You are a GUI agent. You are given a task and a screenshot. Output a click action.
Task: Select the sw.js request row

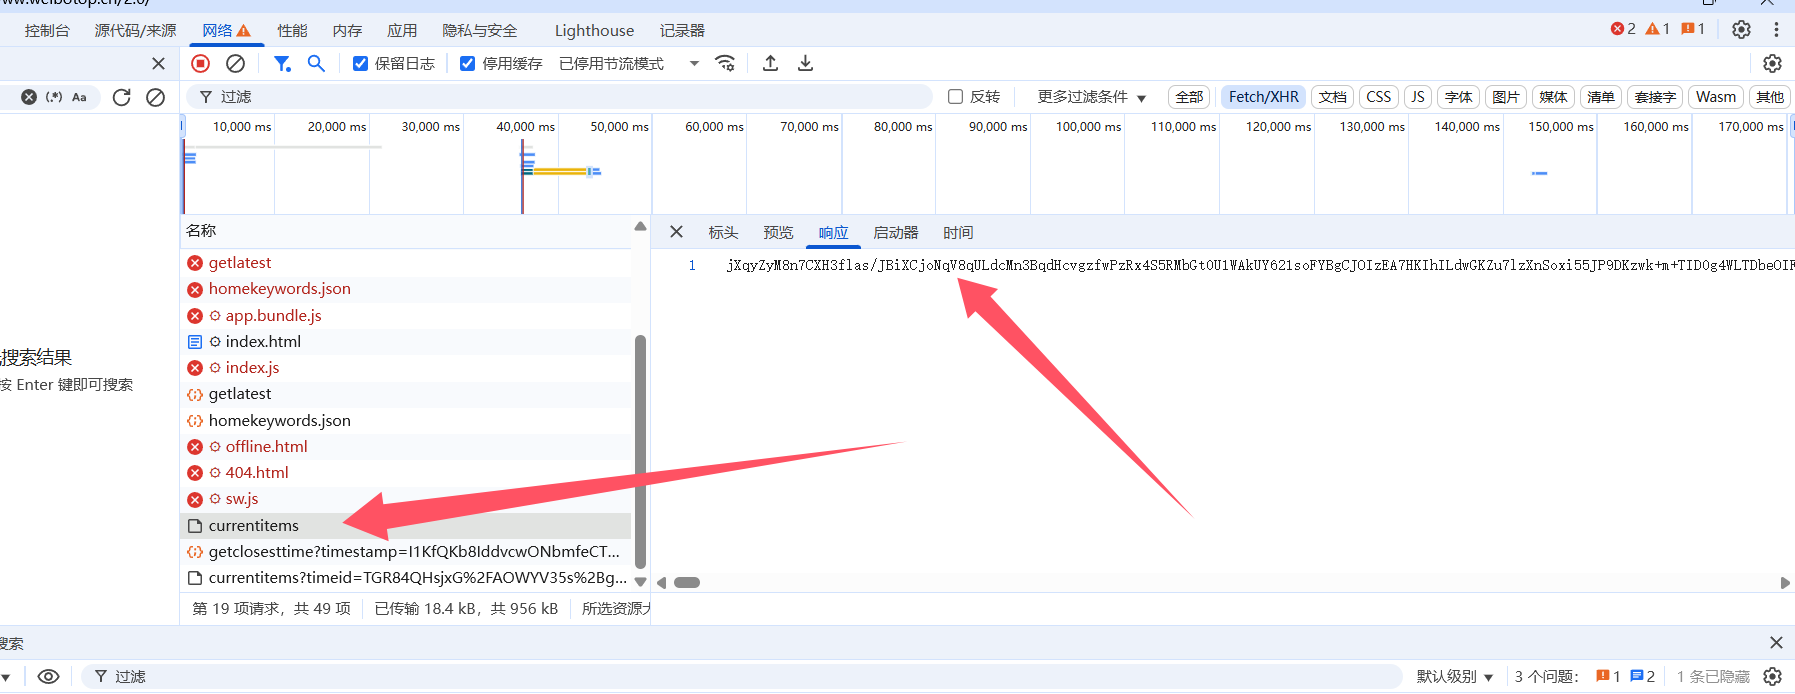pos(406,498)
